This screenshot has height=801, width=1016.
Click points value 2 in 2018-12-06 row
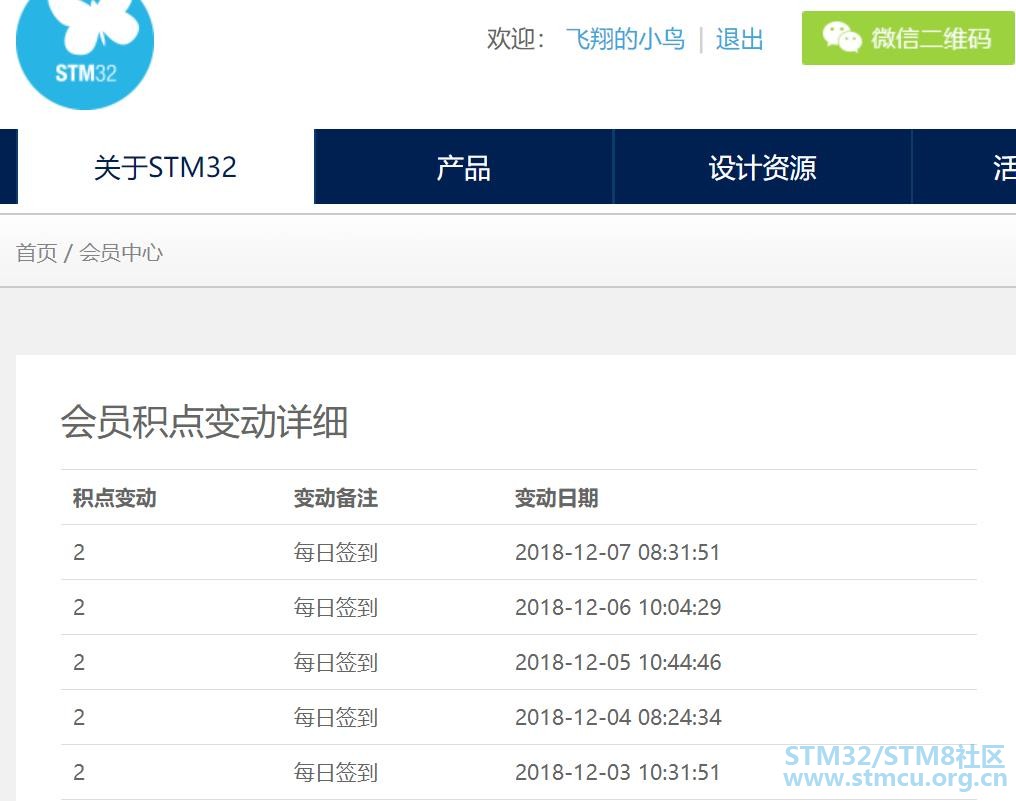pos(79,607)
